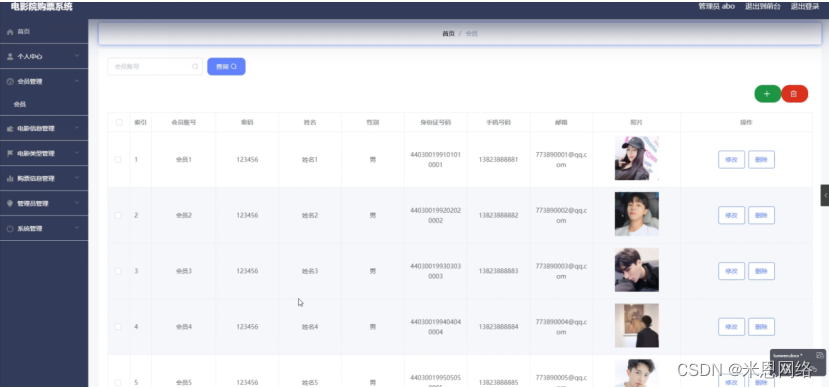Image resolution: width=829 pixels, height=388 pixels.
Task: Open photo thumbnail for 会员3
Action: pos(637,270)
